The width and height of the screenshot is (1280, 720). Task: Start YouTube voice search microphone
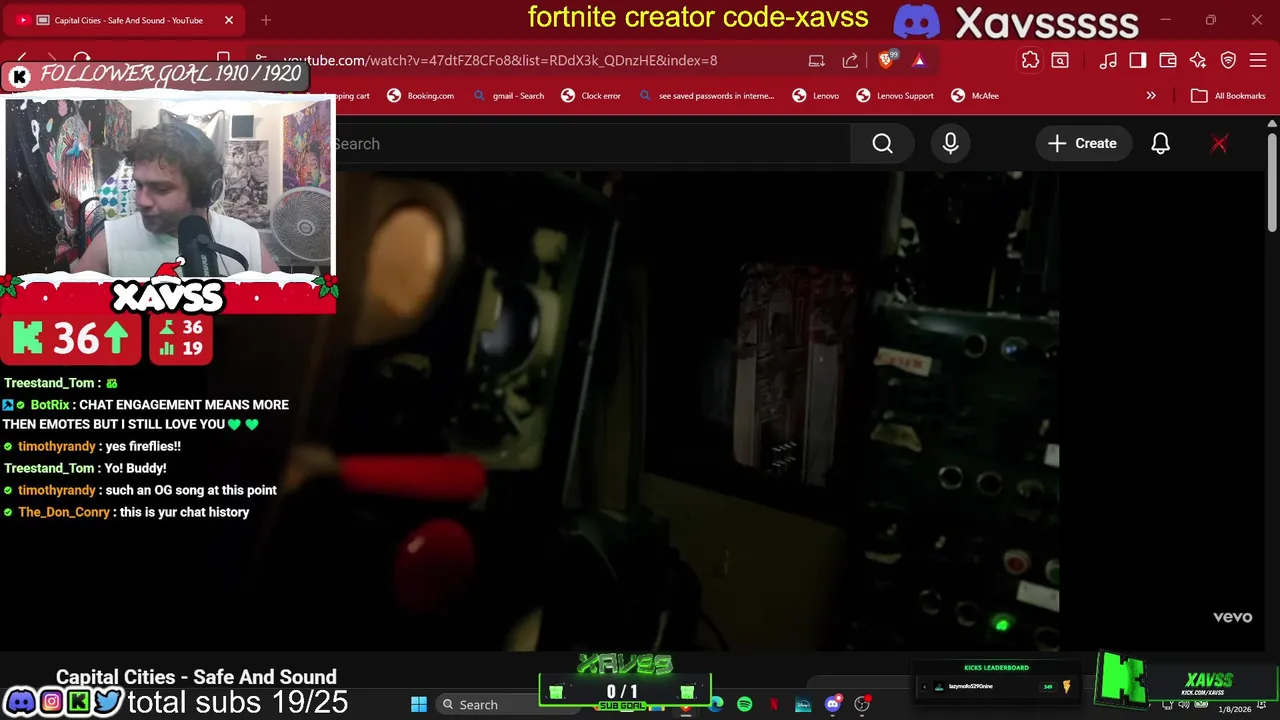(x=950, y=144)
